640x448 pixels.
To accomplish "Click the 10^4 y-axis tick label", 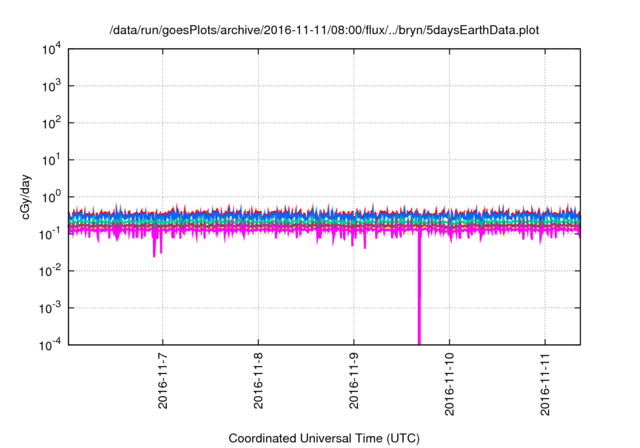I will click(x=51, y=50).
